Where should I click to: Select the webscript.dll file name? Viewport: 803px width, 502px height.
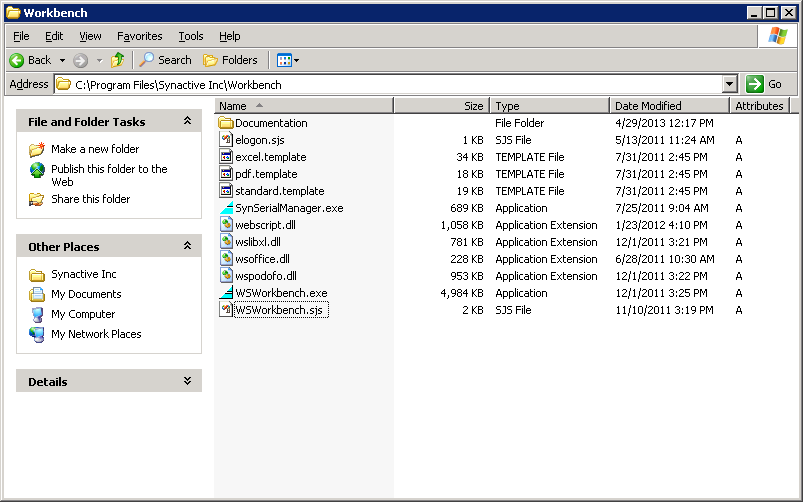coord(265,225)
